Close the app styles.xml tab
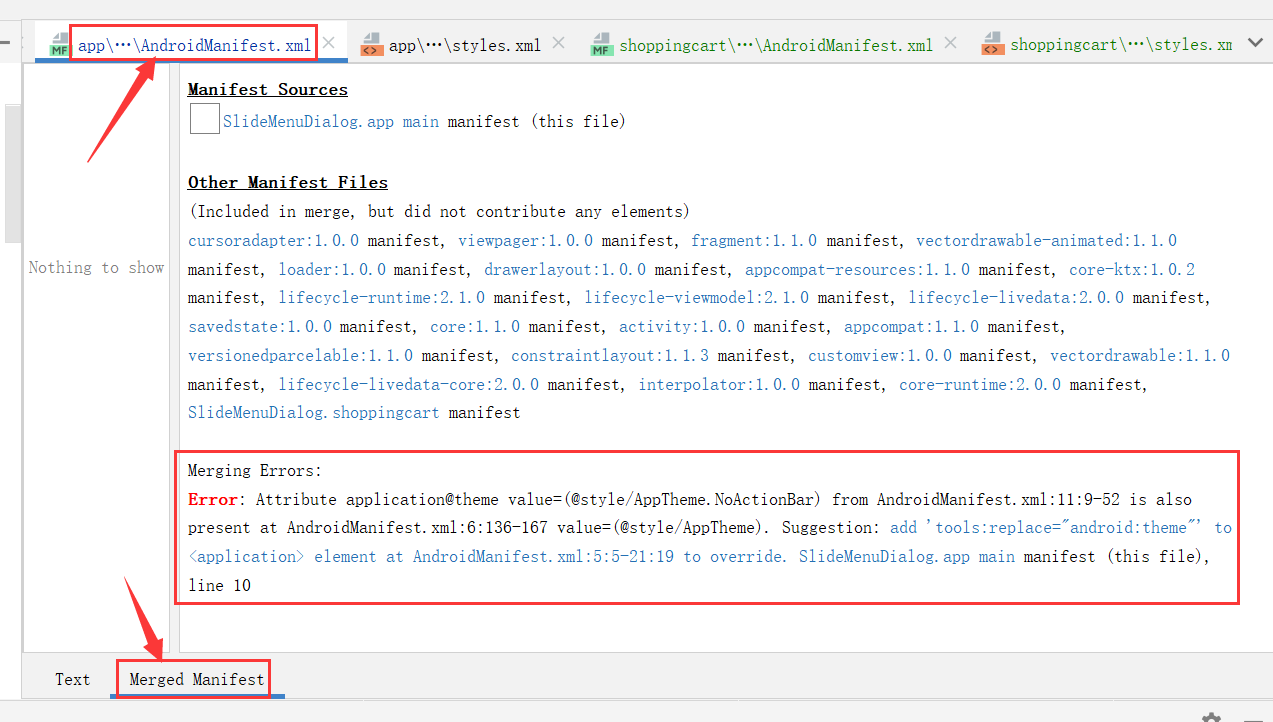This screenshot has height=722, width=1273. [x=558, y=42]
